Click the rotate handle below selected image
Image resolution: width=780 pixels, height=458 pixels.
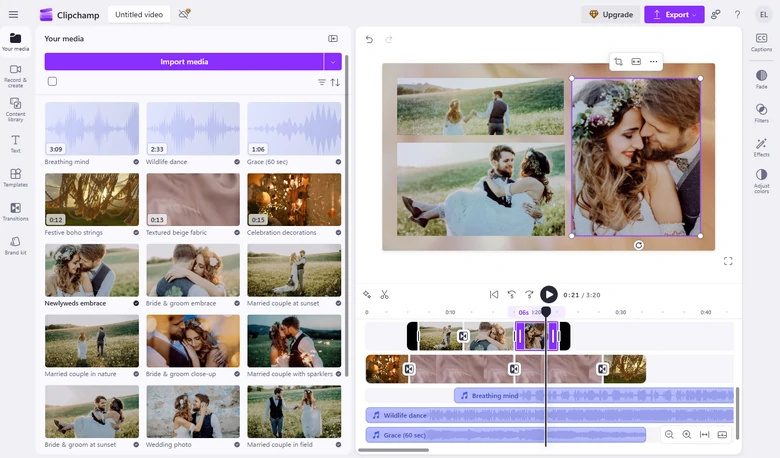click(639, 245)
